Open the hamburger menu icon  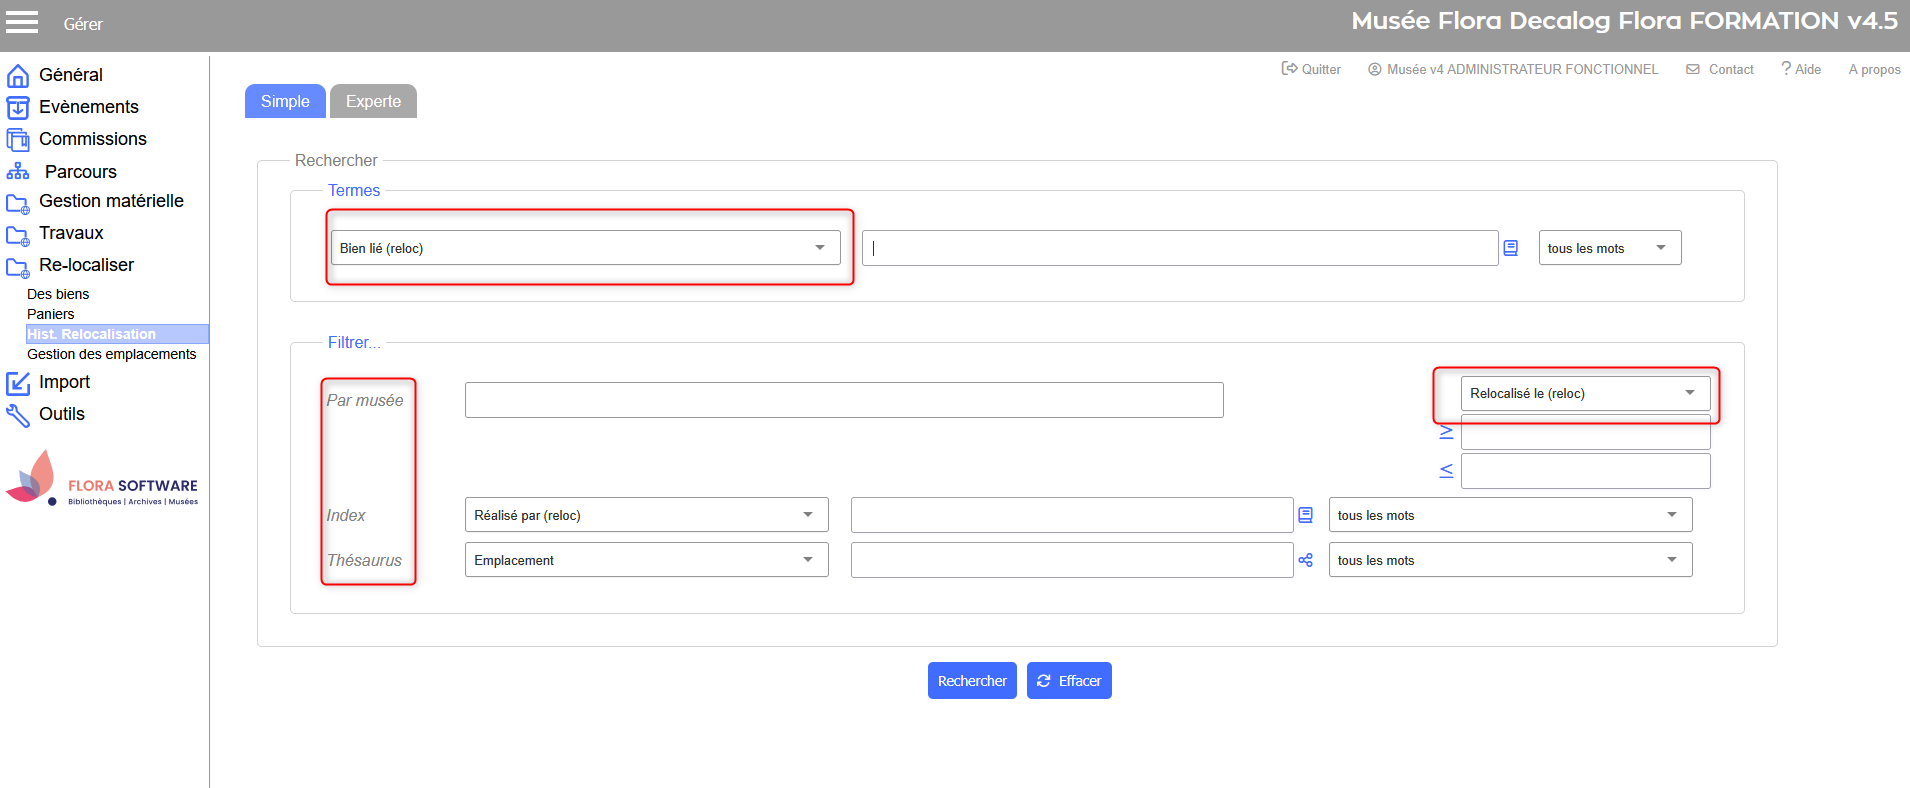pos(22,23)
